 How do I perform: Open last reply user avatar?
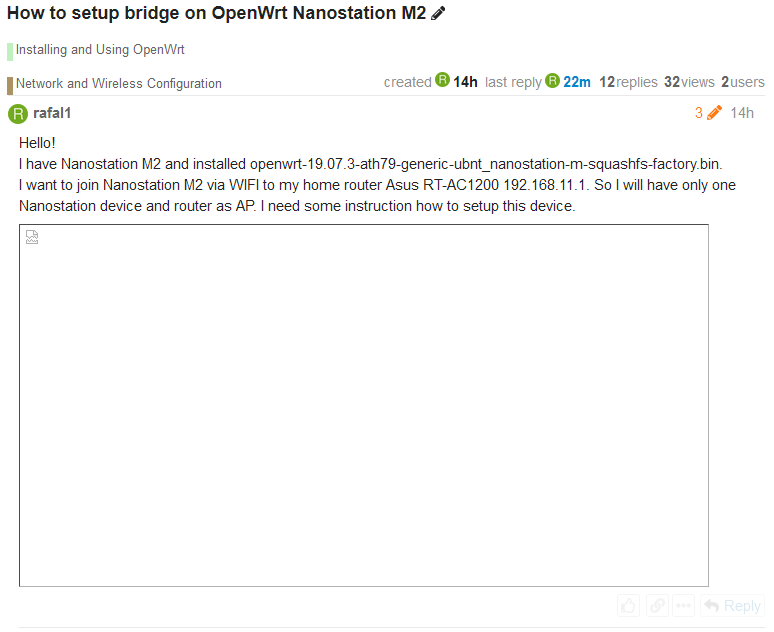coord(552,80)
